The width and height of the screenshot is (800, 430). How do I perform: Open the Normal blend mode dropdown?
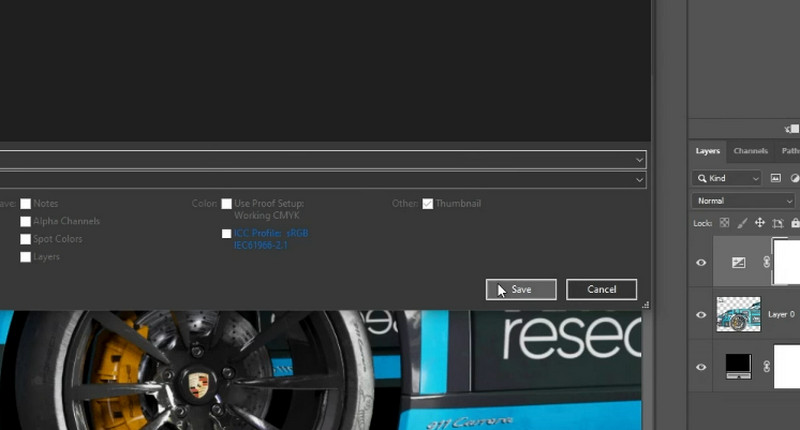[x=743, y=201]
